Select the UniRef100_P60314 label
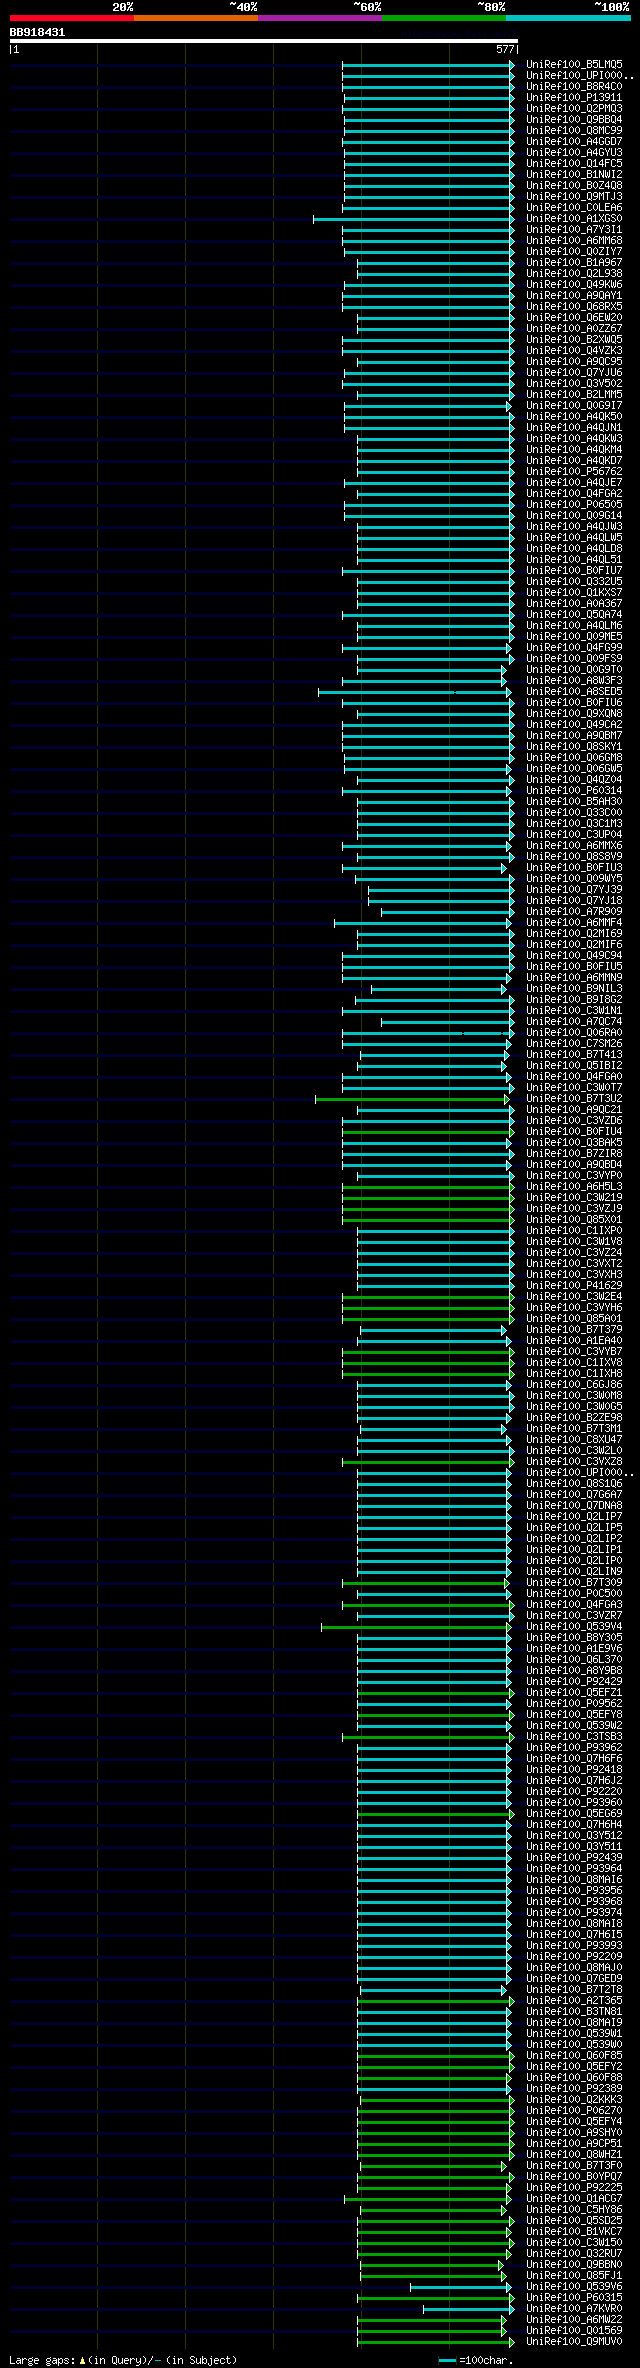The height and width of the screenshot is (2368, 640). click(574, 790)
